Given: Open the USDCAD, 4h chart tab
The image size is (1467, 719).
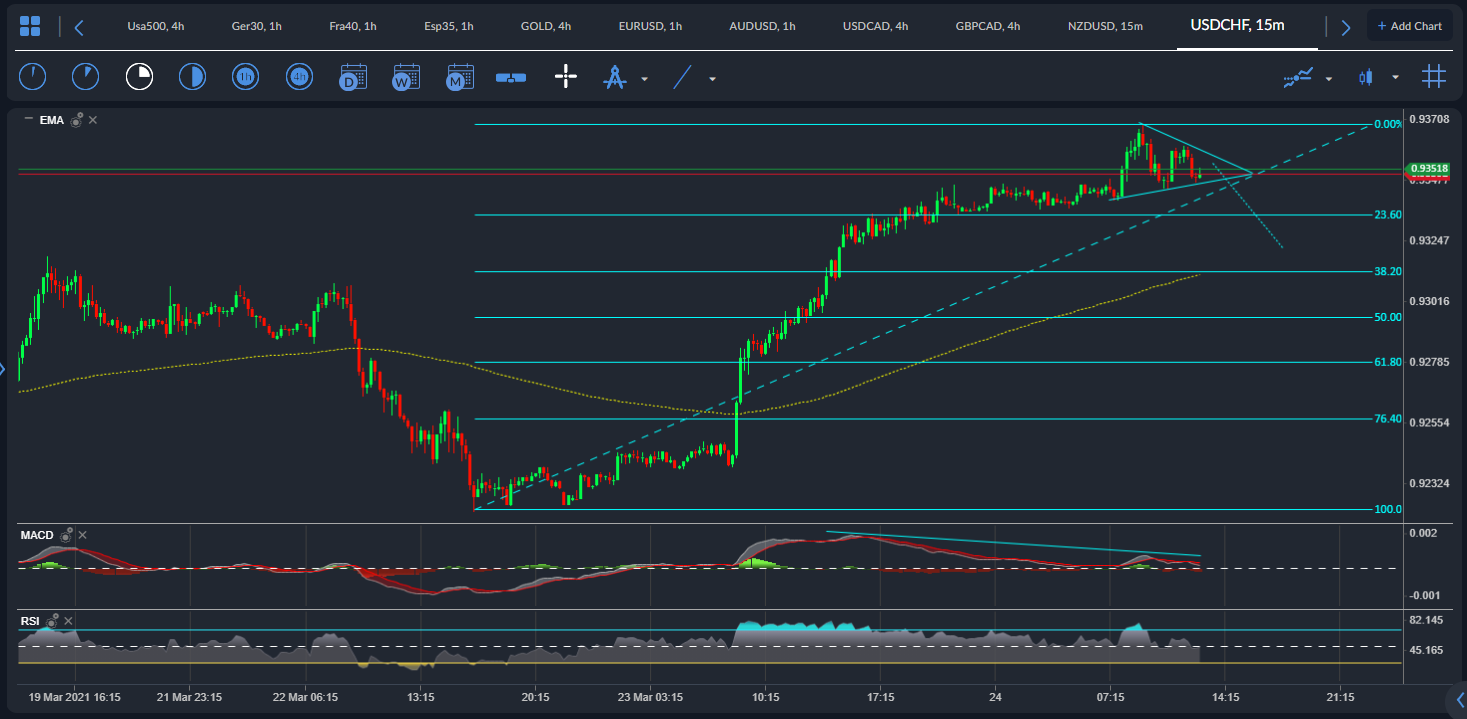Looking at the screenshot, I should pyautogui.click(x=876, y=26).
